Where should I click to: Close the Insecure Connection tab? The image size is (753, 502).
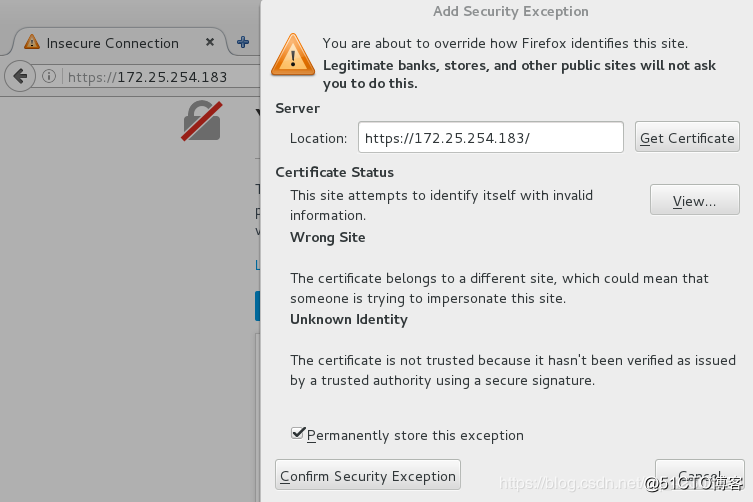(x=210, y=42)
